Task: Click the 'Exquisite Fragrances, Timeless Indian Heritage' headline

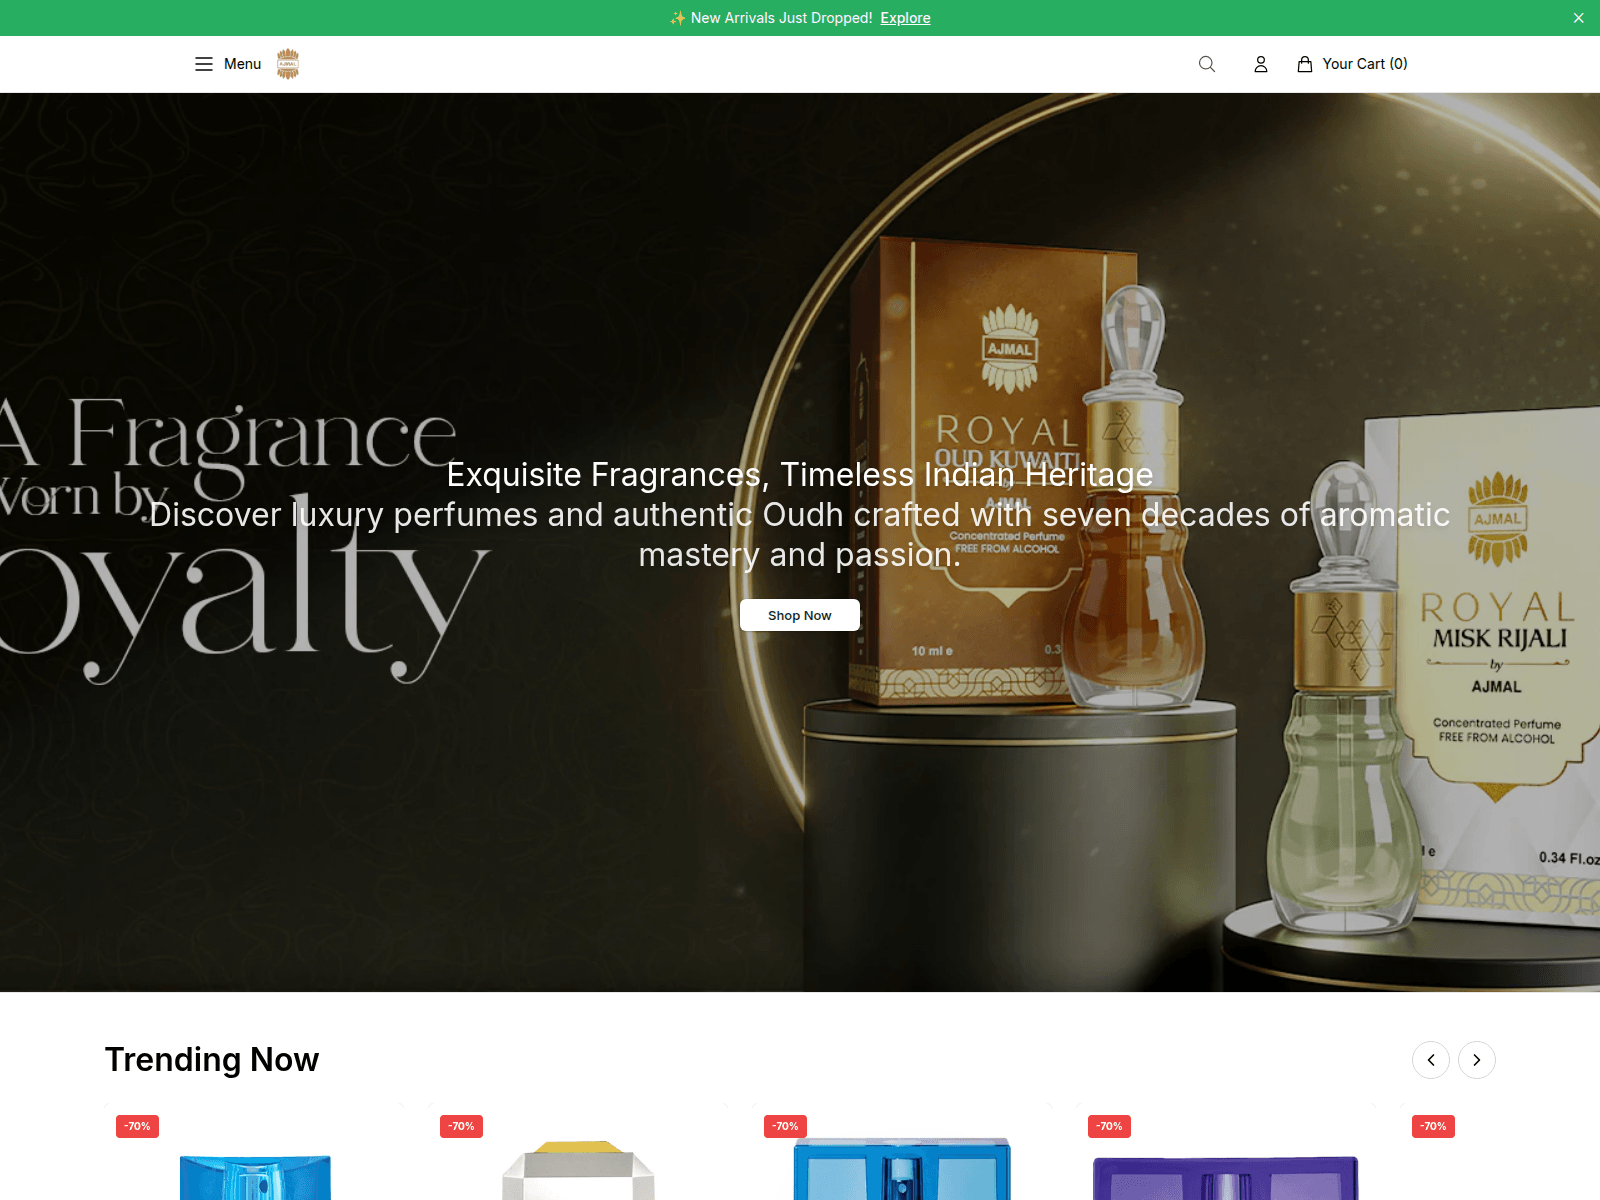Action: 800,474
